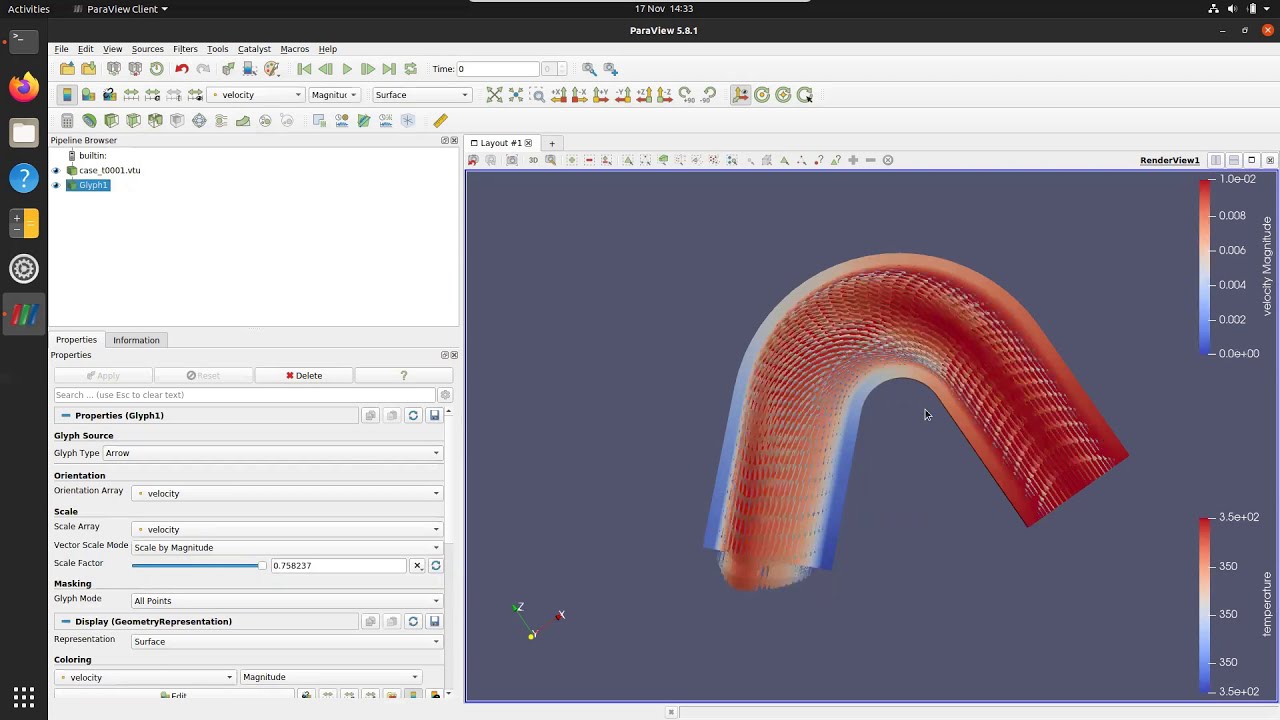Click the Zoom to Box icon
Viewport: 1280px width, 720px height.
(x=537, y=95)
